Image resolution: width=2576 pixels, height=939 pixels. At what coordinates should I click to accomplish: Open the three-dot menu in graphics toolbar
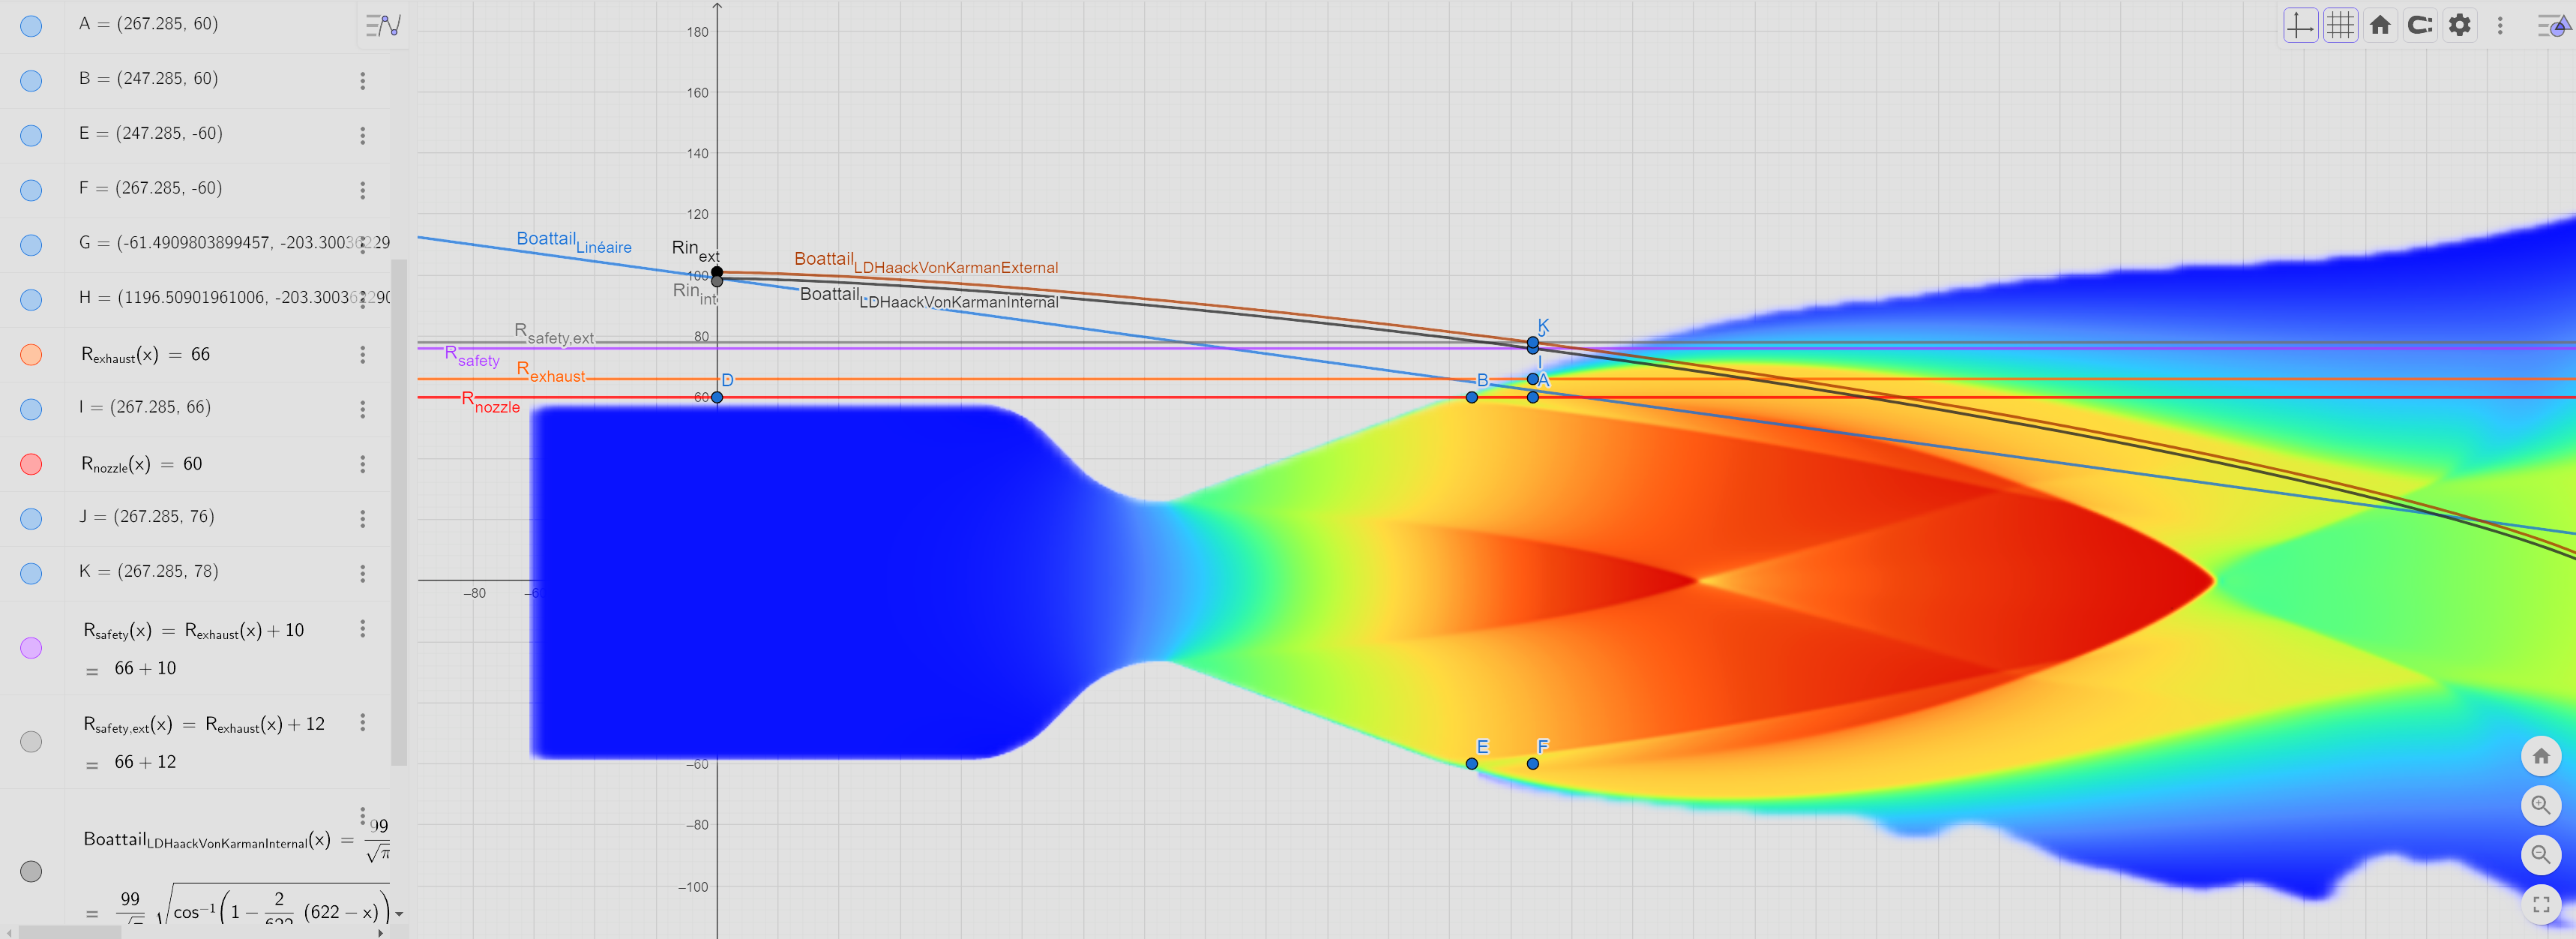click(x=2500, y=25)
